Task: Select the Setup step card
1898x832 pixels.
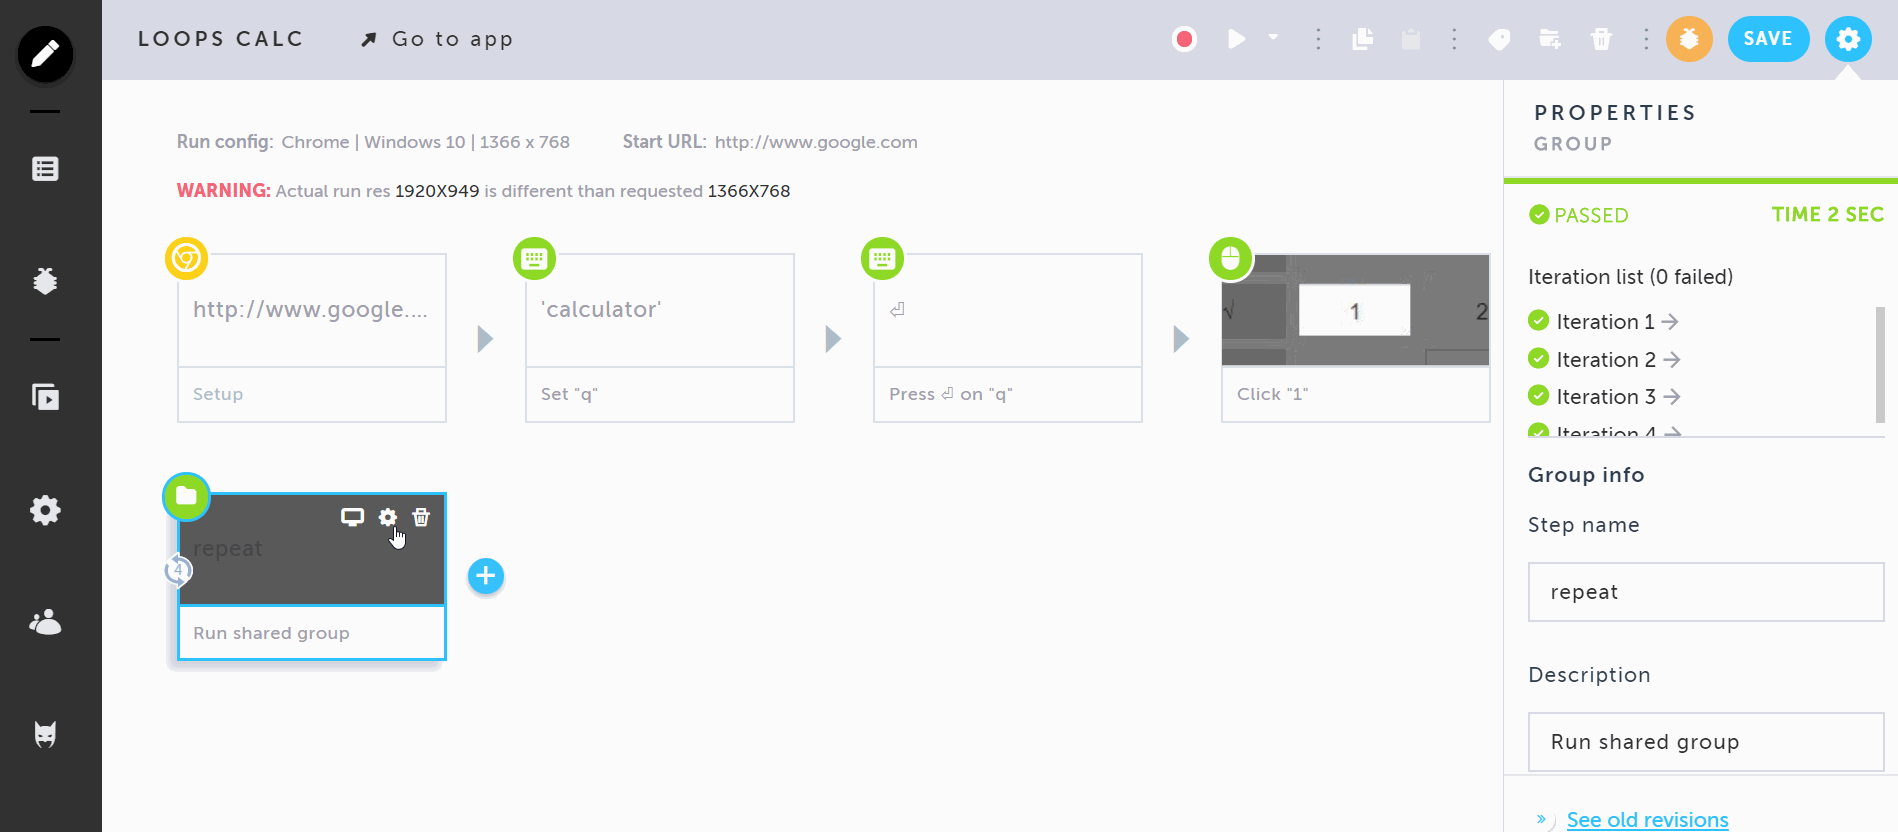Action: click(x=312, y=338)
